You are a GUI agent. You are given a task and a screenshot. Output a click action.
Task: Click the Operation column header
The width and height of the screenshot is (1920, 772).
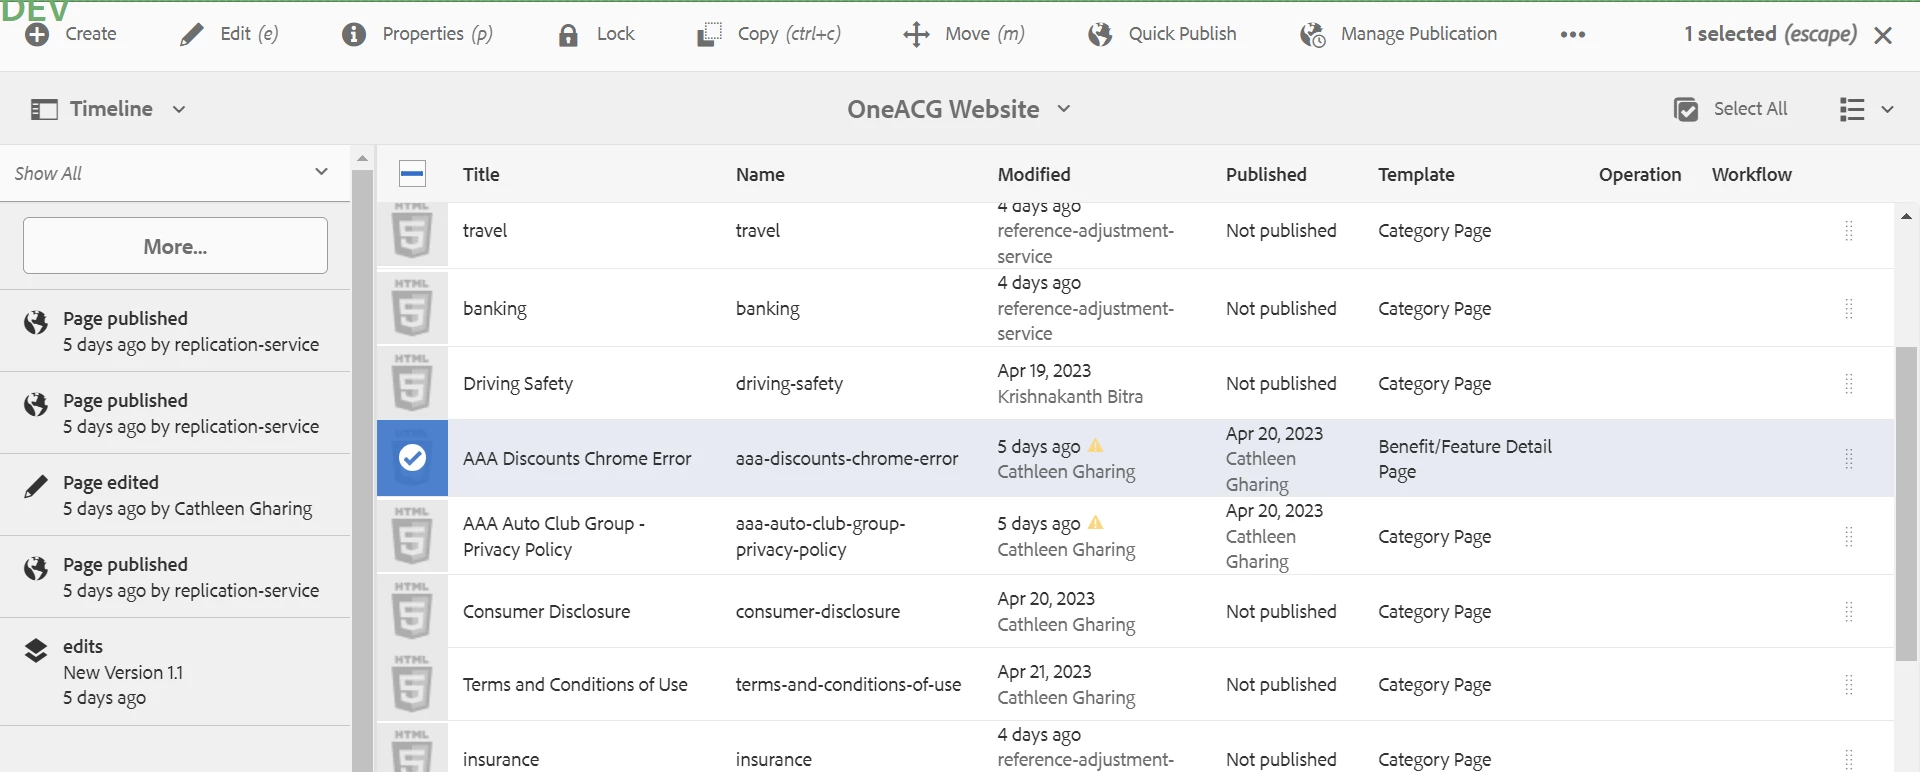[1640, 174]
